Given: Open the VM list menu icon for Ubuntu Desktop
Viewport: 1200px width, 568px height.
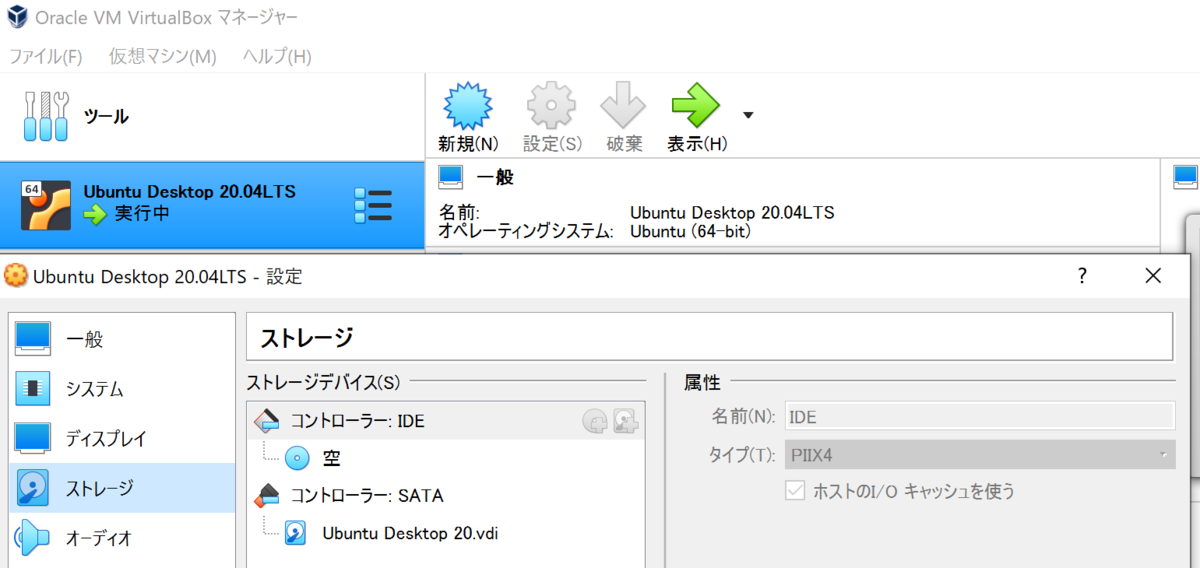Looking at the screenshot, I should tap(373, 203).
